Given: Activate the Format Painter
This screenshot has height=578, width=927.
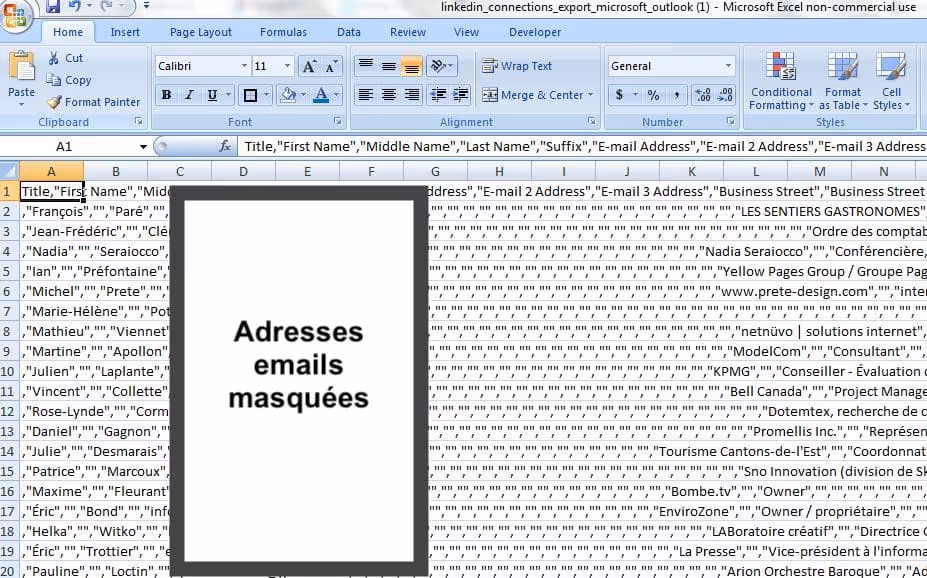Looking at the screenshot, I should coord(93,101).
